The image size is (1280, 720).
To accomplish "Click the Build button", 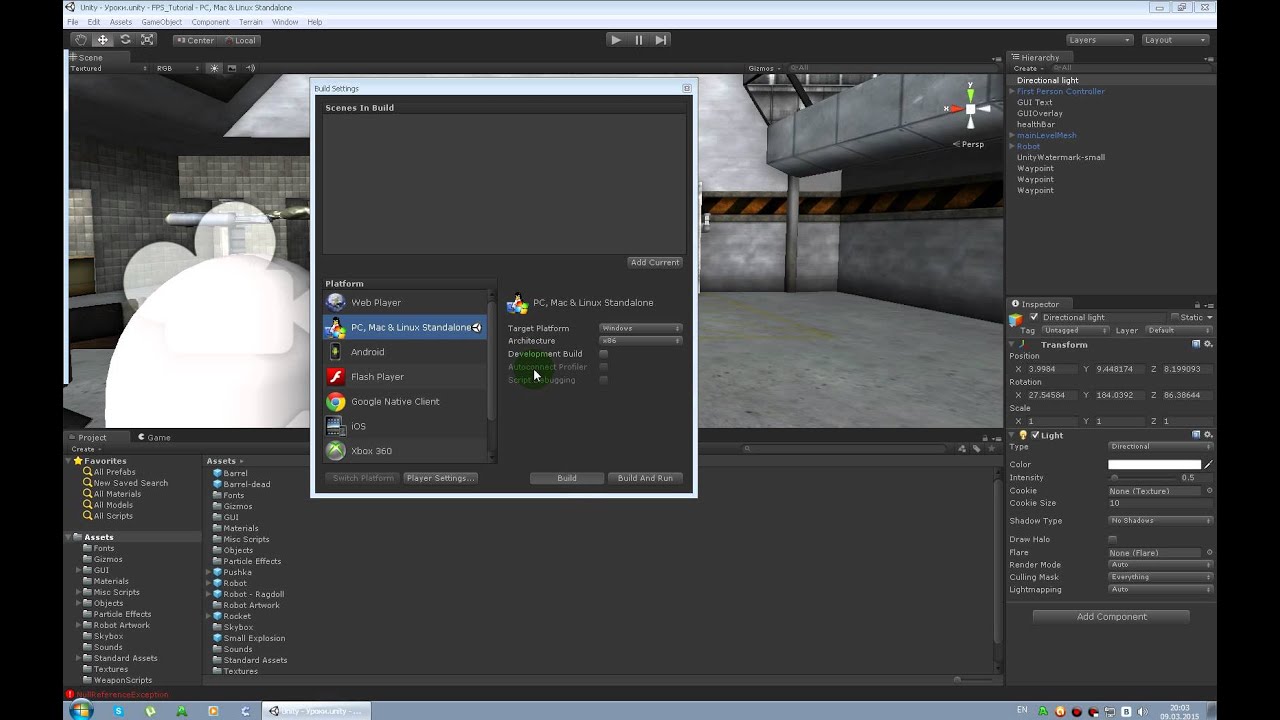I will 567,478.
